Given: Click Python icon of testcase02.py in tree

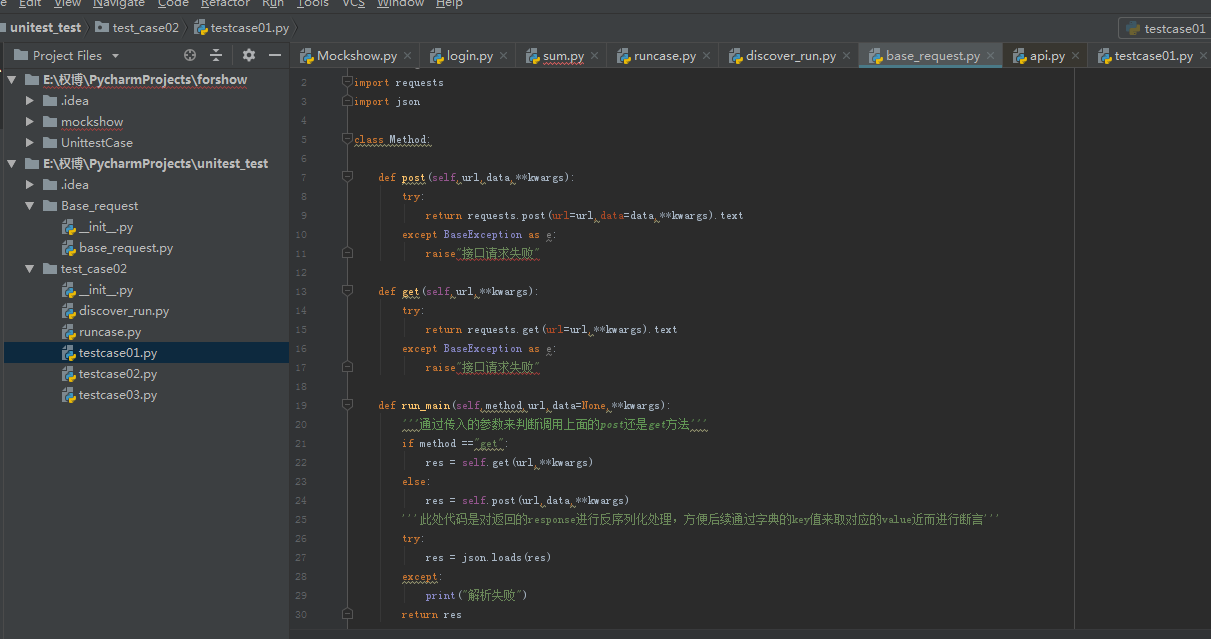Looking at the screenshot, I should pyautogui.click(x=69, y=374).
